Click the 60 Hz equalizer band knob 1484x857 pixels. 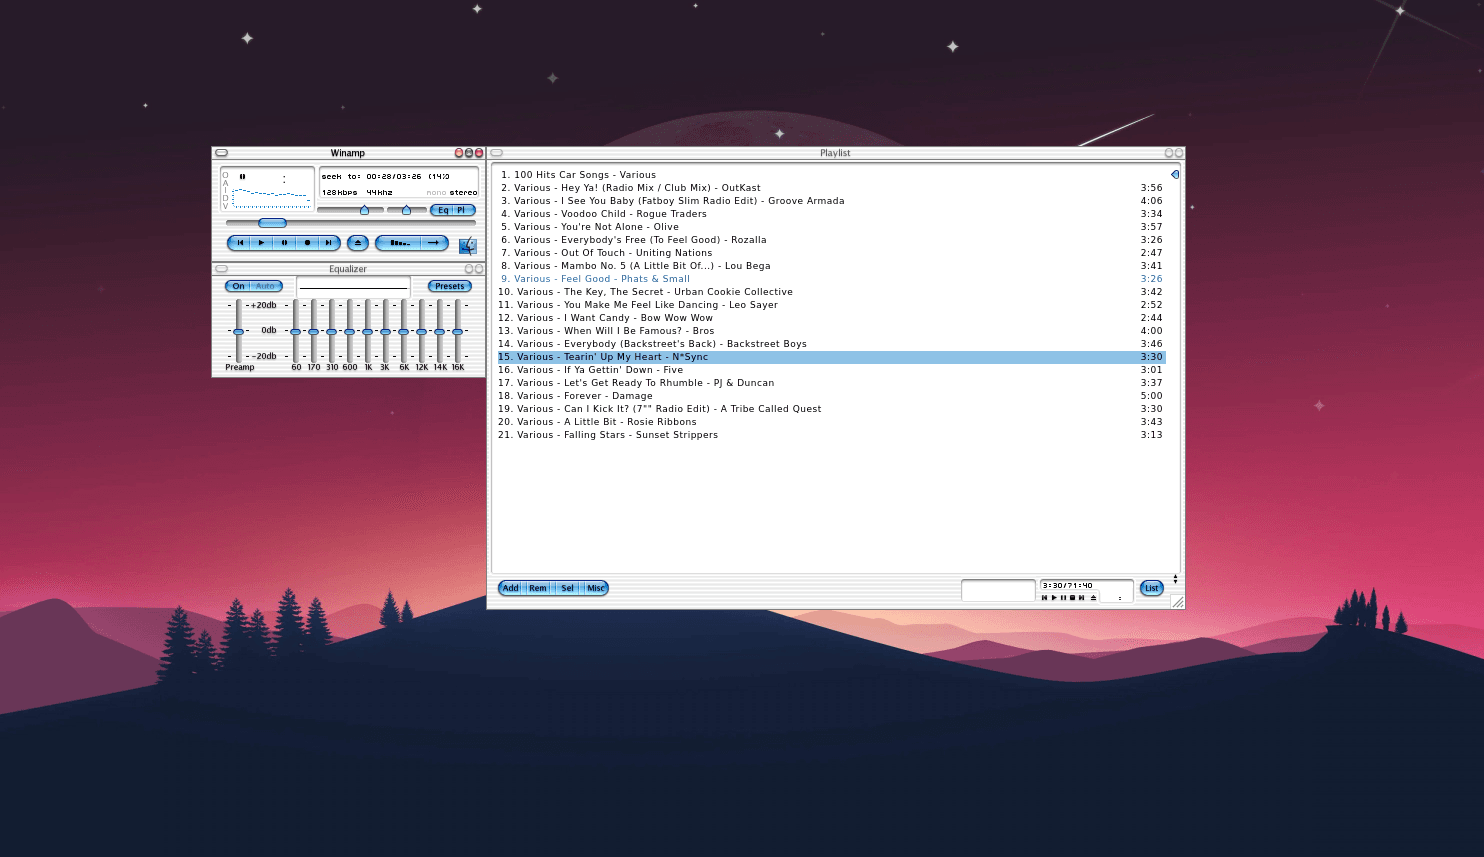pyautogui.click(x=295, y=331)
